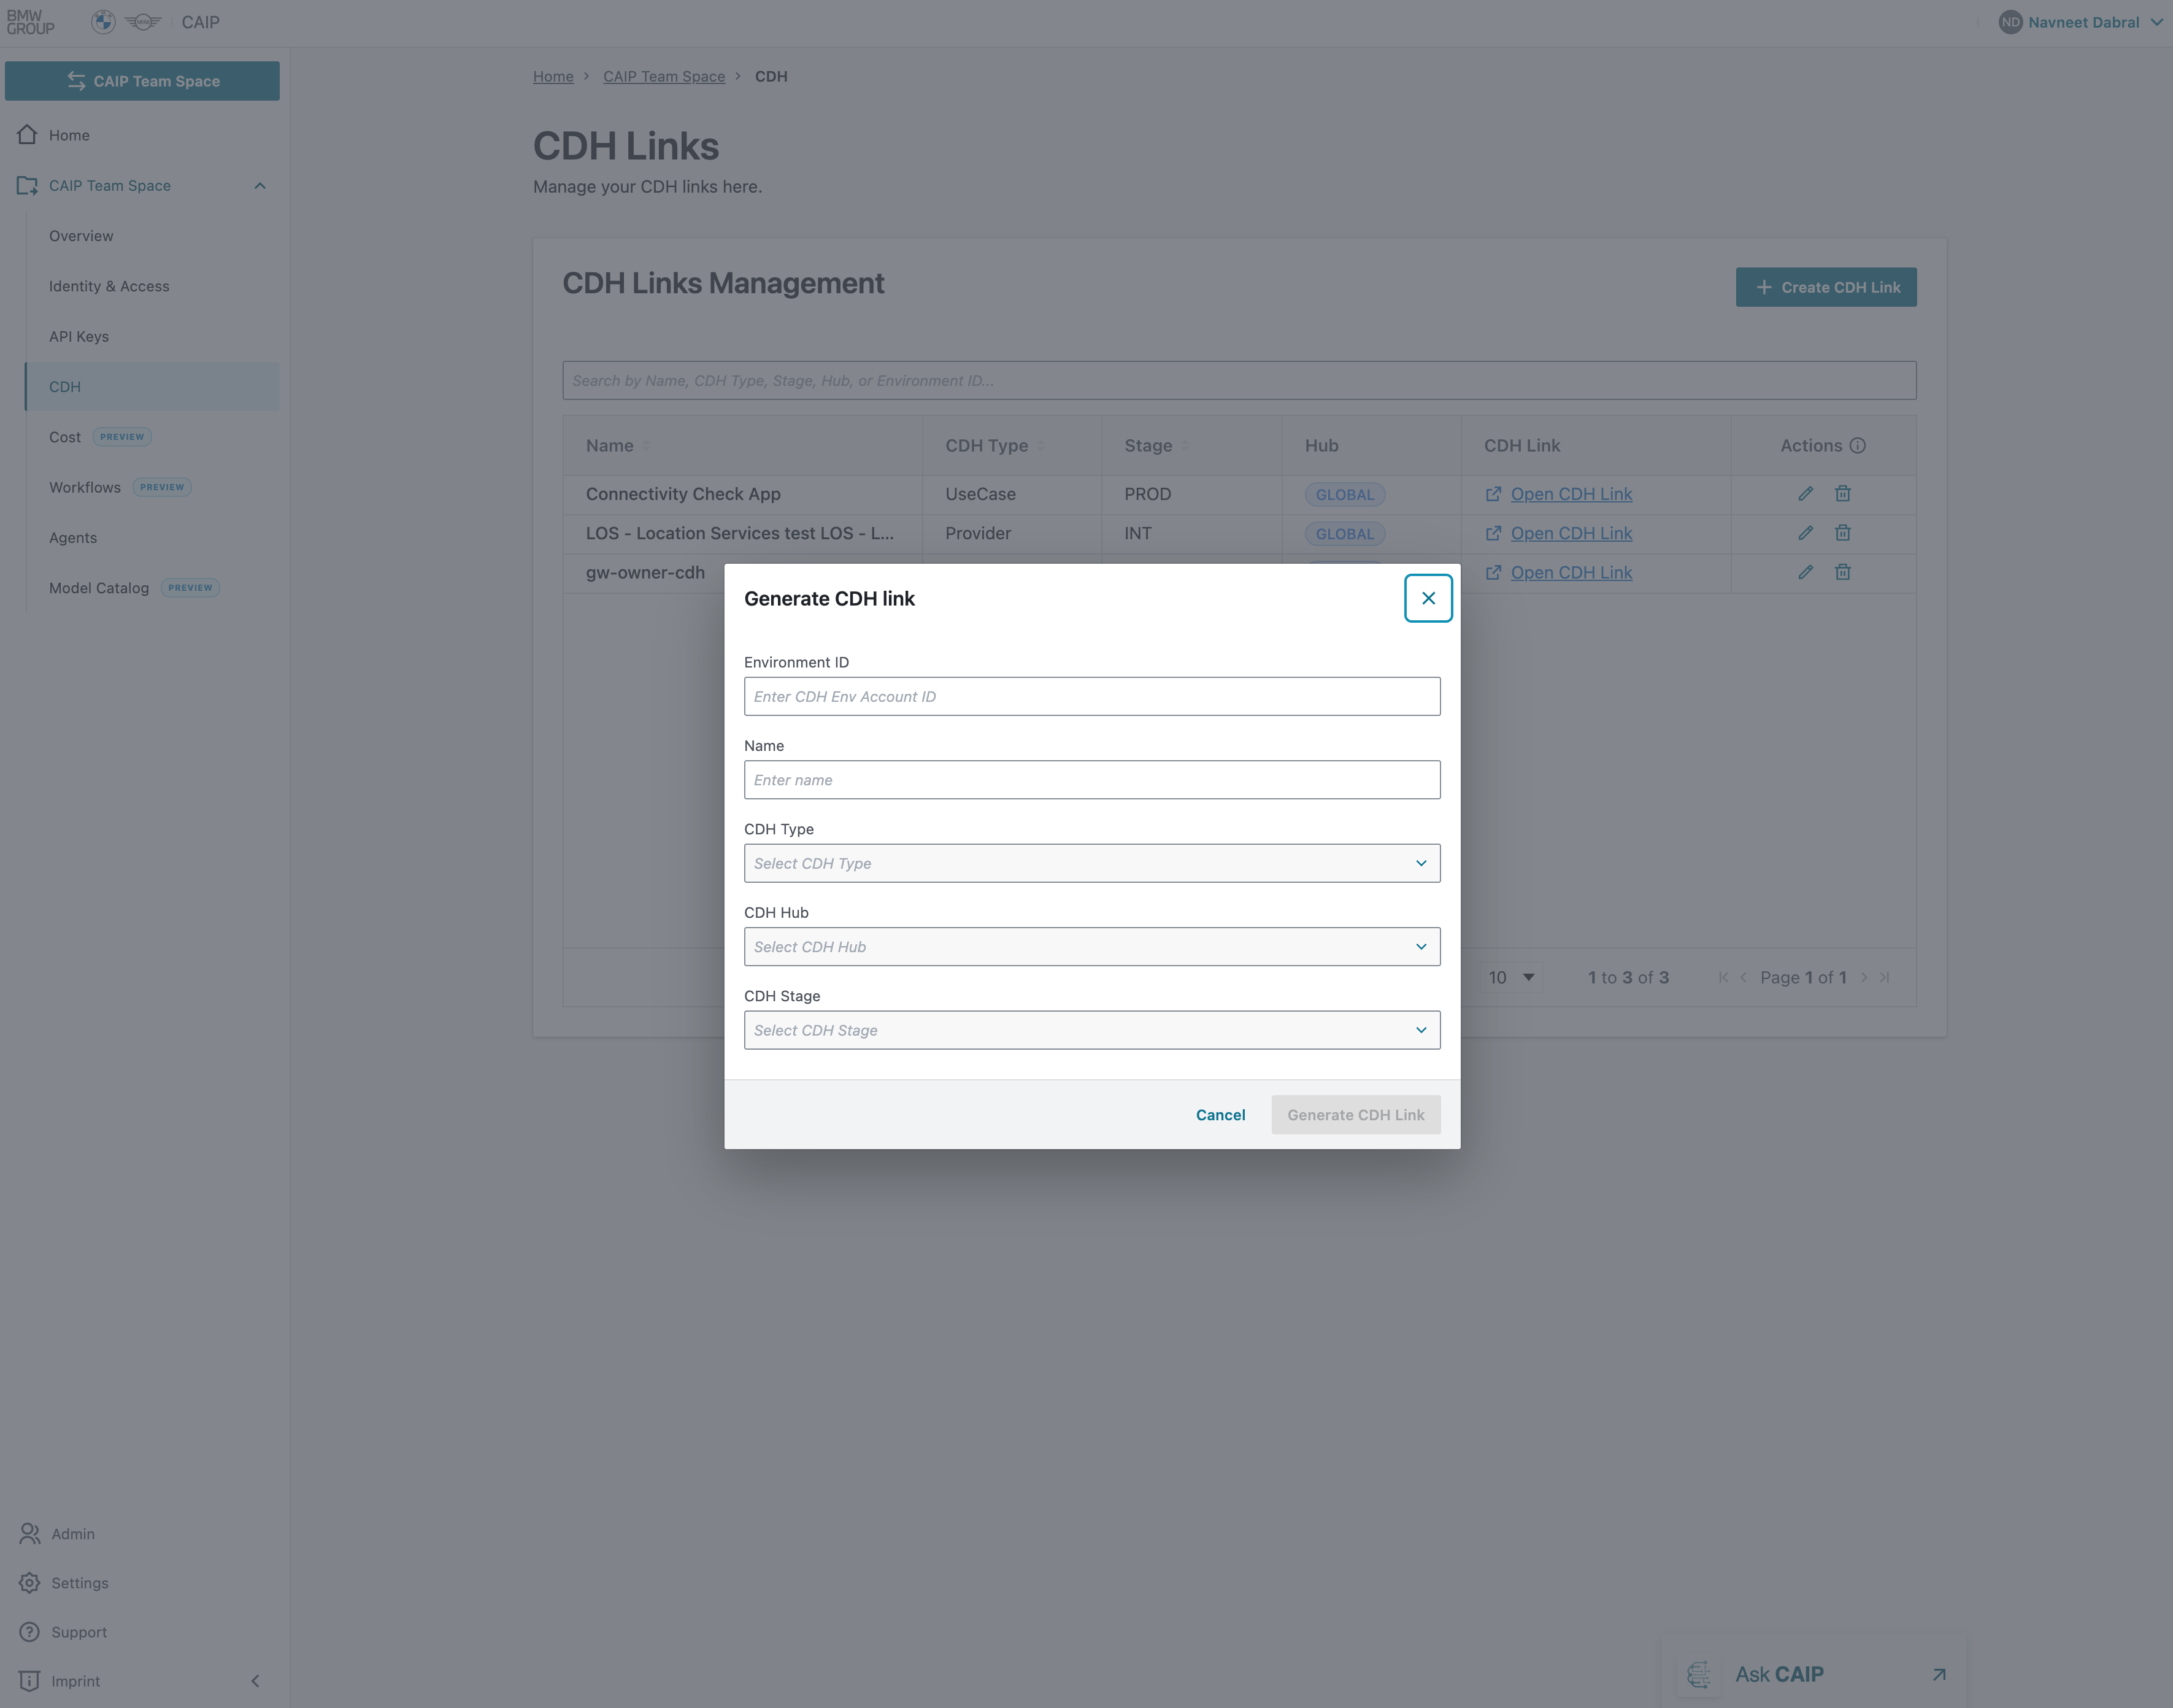Click the BMW Group logo
The width and height of the screenshot is (2173, 1708).
coord(31,22)
